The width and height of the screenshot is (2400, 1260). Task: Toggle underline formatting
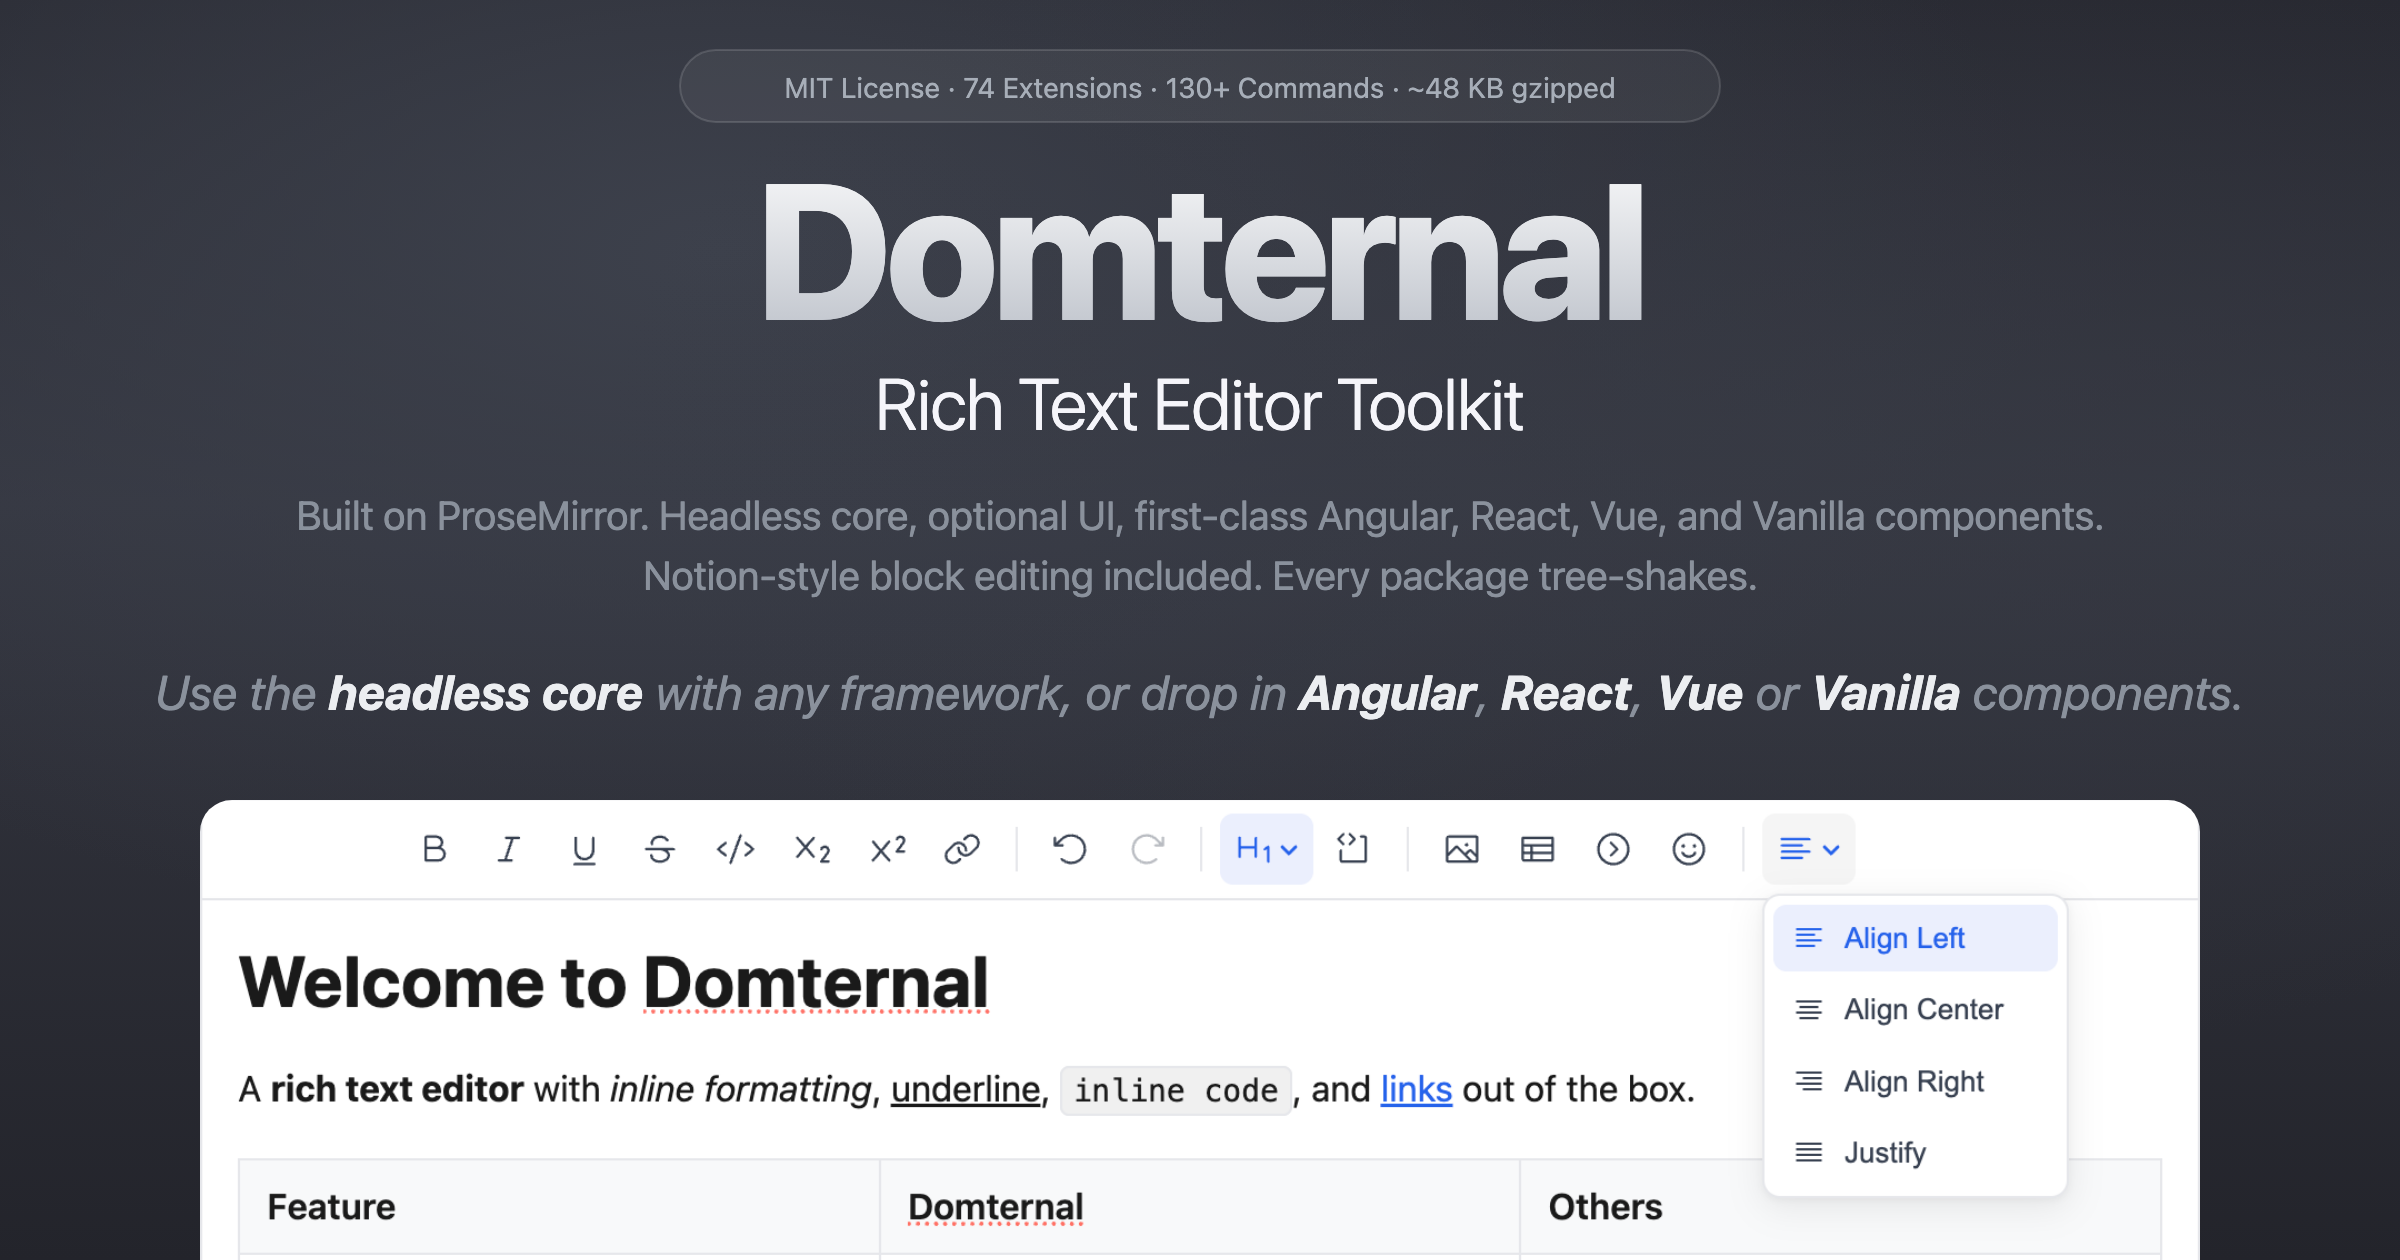click(584, 849)
